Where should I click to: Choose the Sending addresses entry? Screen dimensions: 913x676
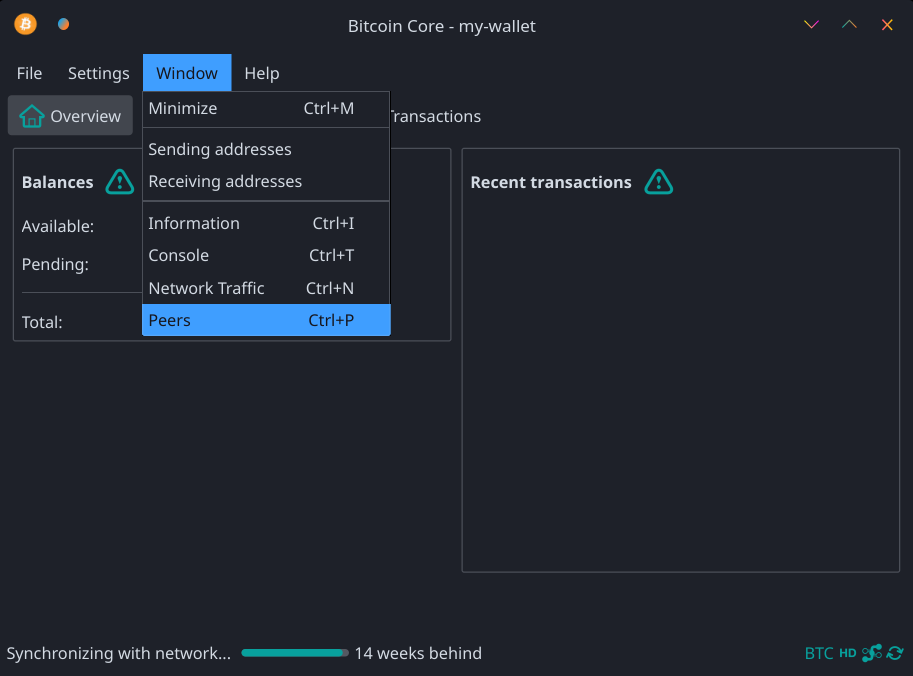[265, 149]
